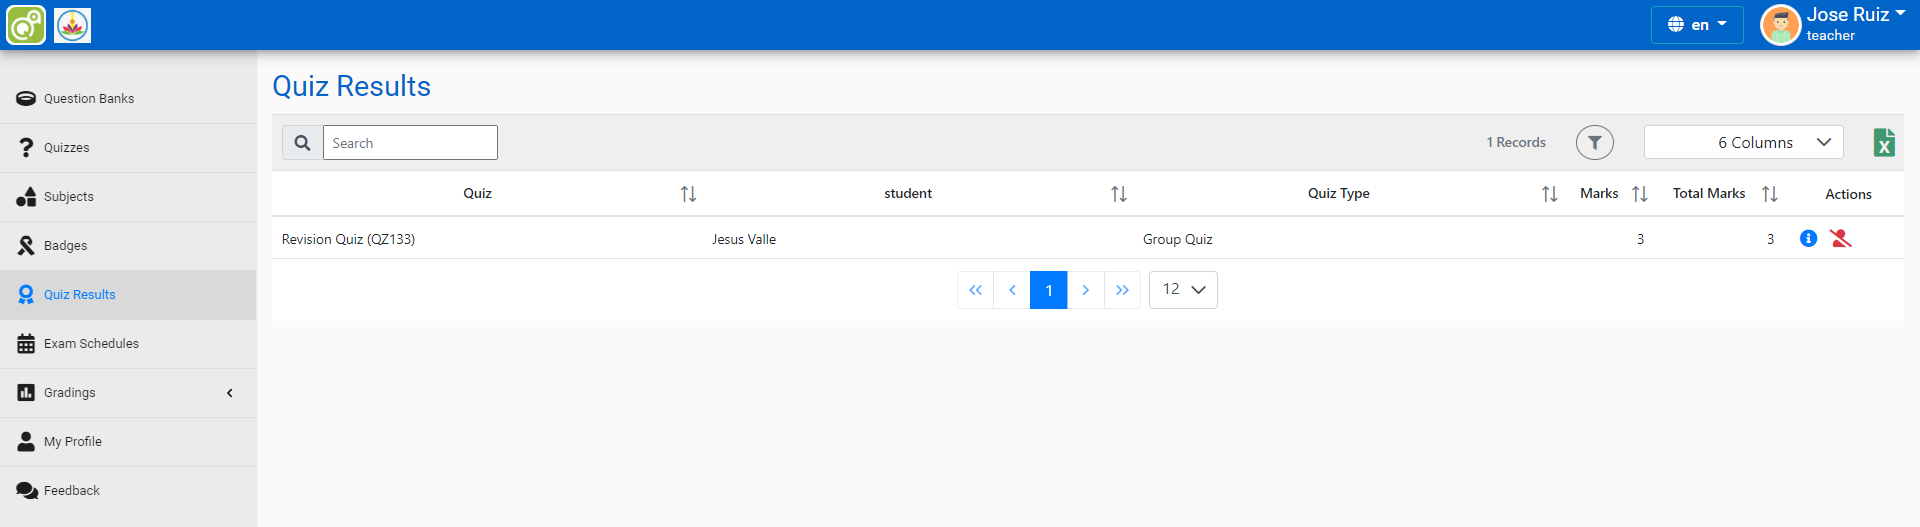Sort results by Total Marks arrows

(x=1769, y=194)
